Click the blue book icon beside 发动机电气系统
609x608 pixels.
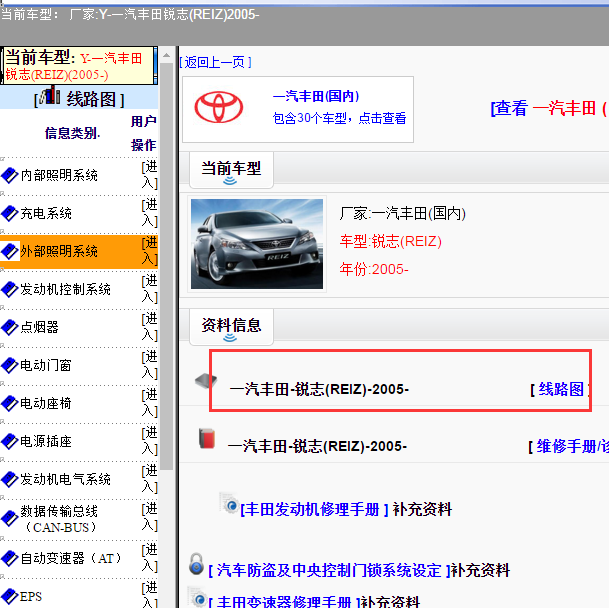pos(10,479)
